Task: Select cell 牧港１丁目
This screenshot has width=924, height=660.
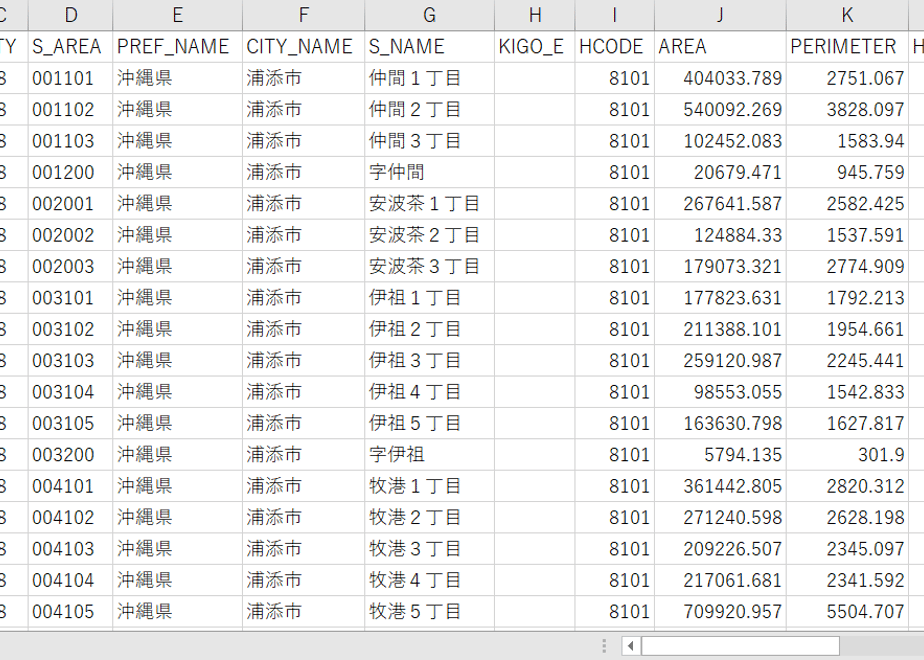Action: [430, 486]
